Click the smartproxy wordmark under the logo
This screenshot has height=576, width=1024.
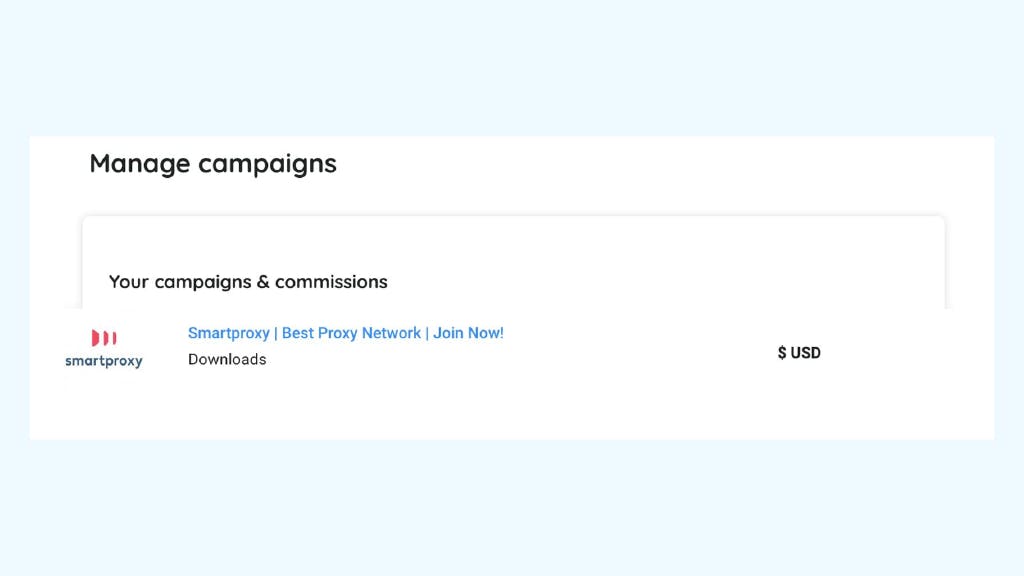point(104,361)
